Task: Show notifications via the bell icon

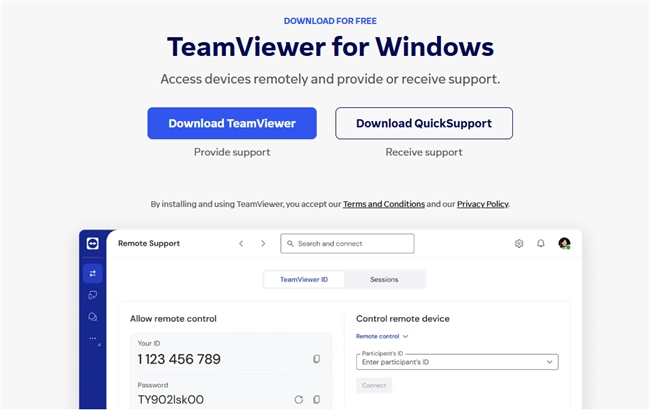Action: 541,243
